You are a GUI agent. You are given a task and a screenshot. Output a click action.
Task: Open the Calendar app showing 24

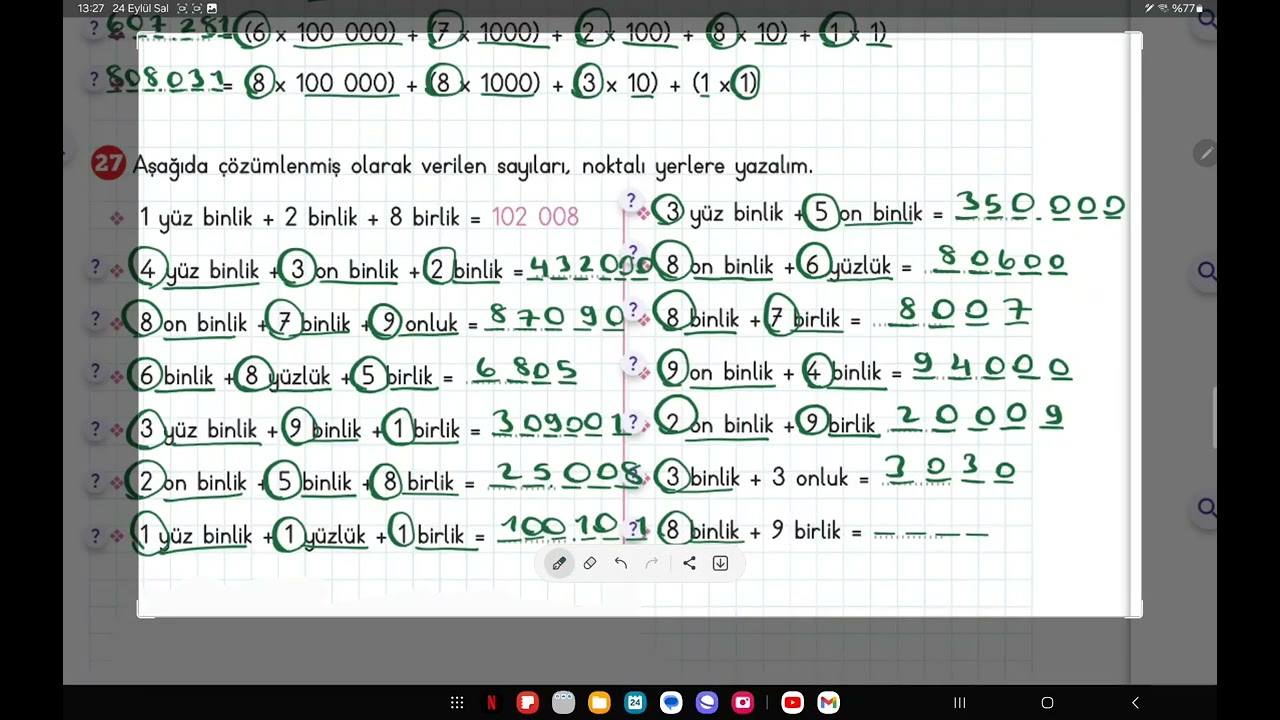pyautogui.click(x=635, y=703)
